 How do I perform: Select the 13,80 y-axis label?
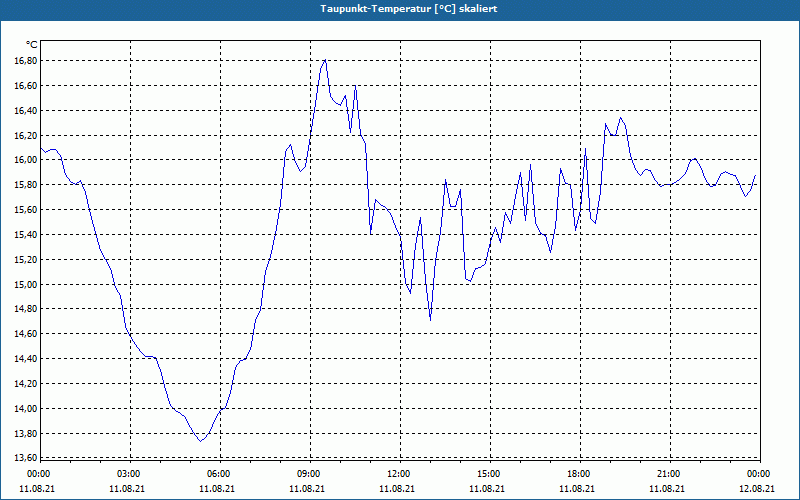pyautogui.click(x=26, y=434)
